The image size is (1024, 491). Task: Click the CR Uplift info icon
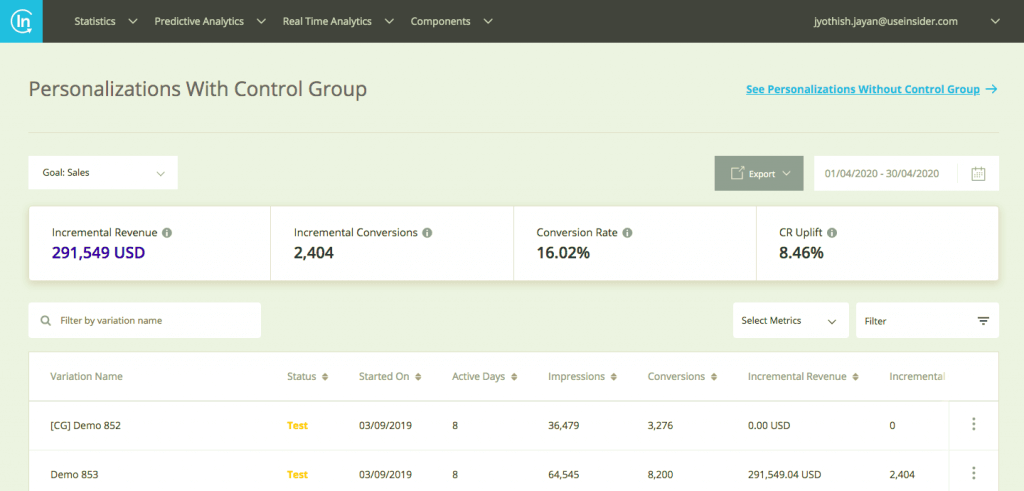click(x=832, y=233)
